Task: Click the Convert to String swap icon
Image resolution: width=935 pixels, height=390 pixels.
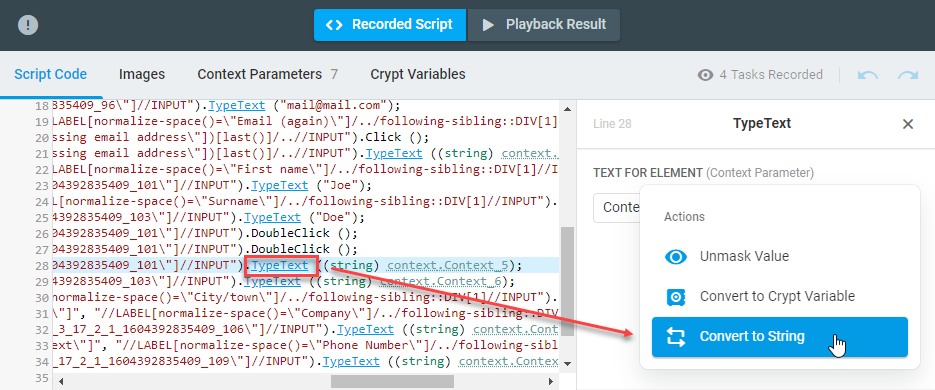Action: [676, 337]
